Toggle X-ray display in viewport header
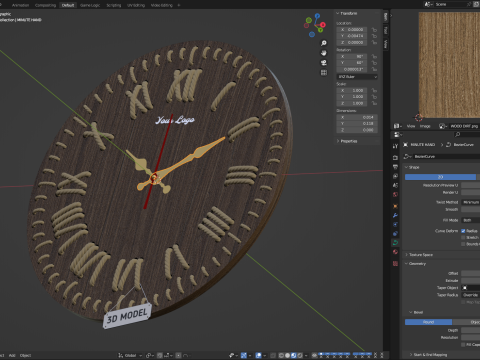This screenshot has width=480, height=360. pyautogui.click(x=273, y=355)
